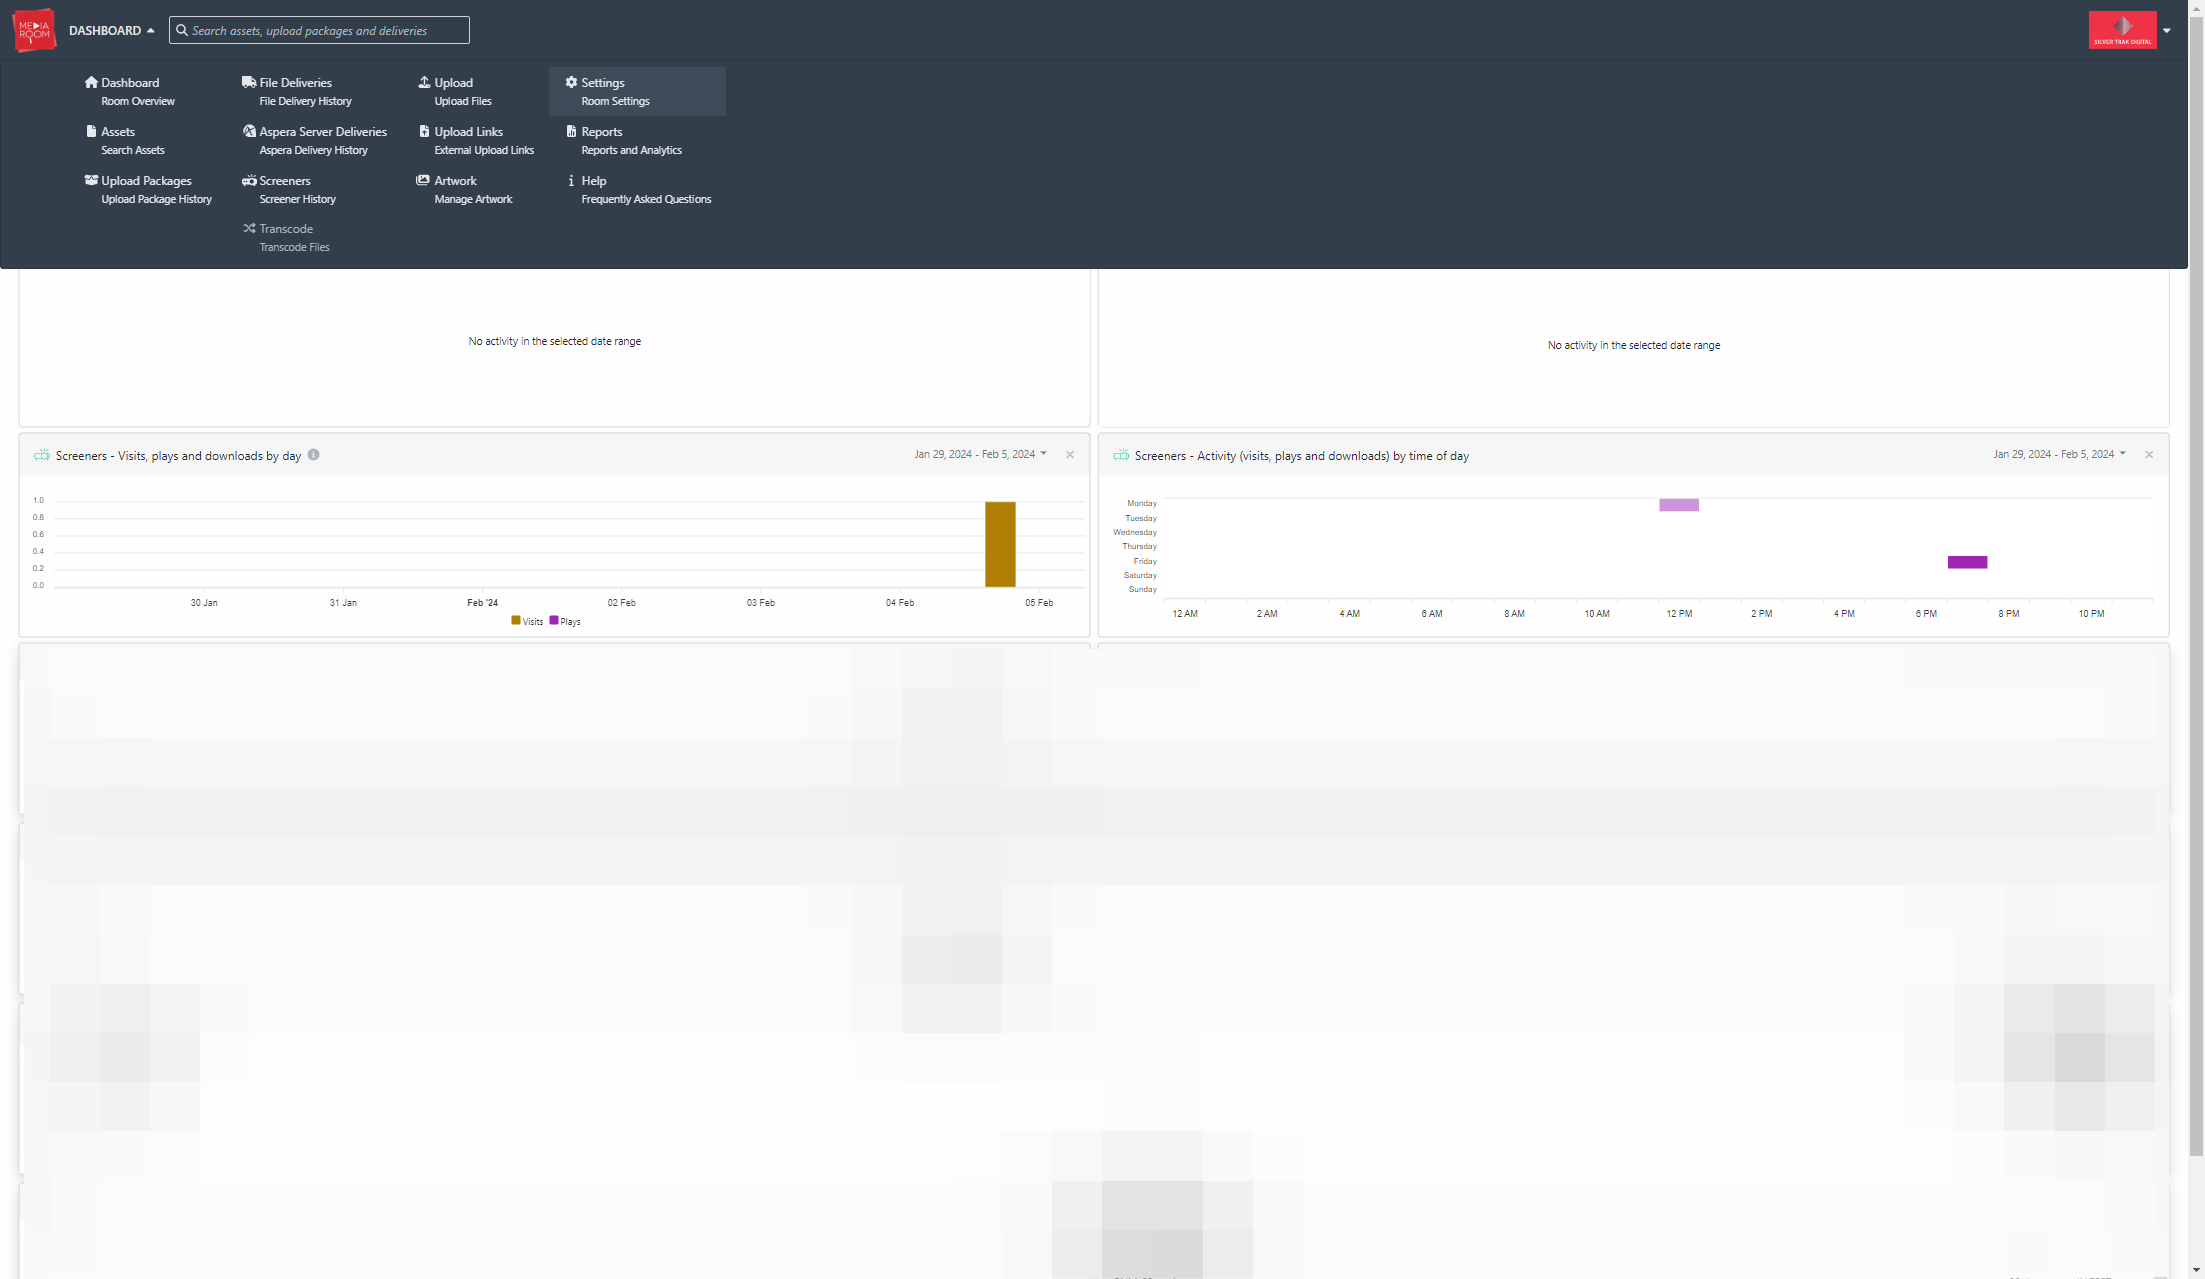Viewport: 2205px width, 1279px height.
Task: Click the Transcode shuffle icon
Action: tap(249, 228)
